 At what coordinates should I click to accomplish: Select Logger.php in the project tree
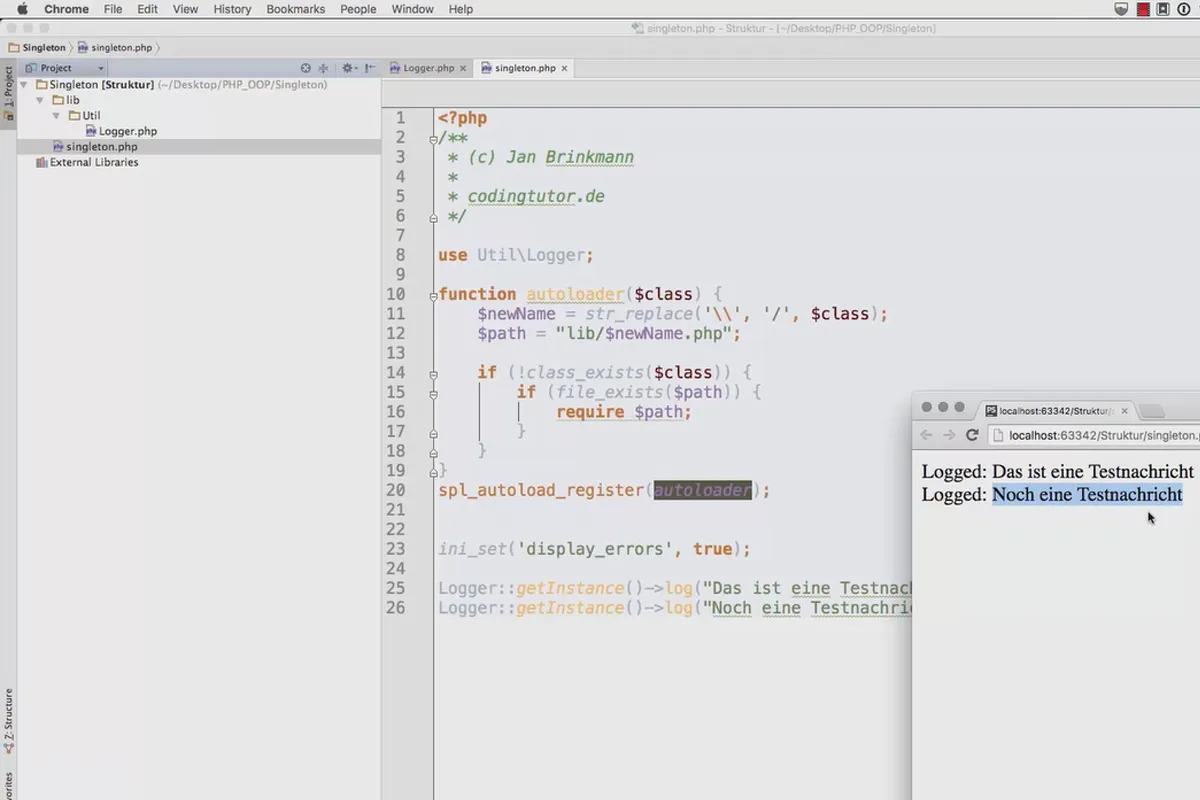point(128,131)
